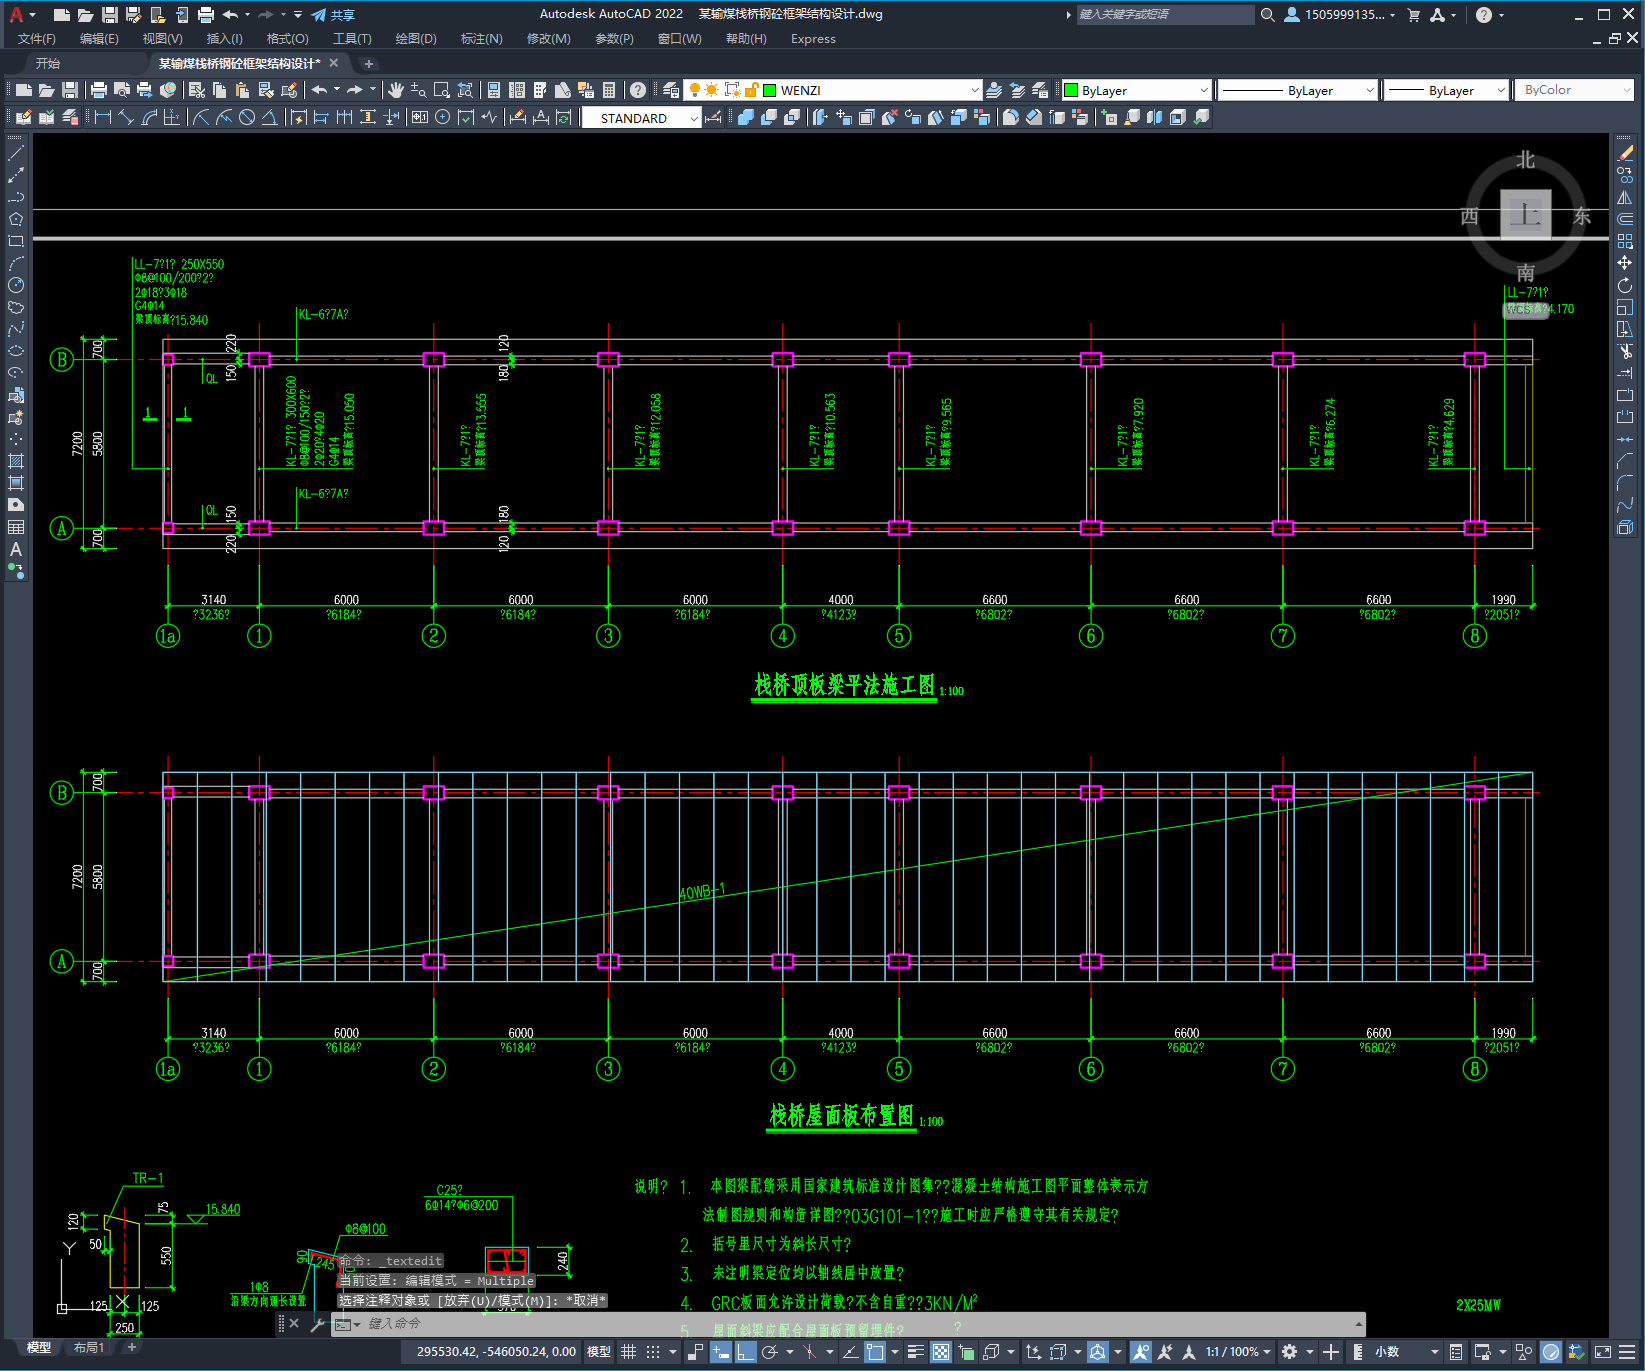Viewport: 1645px width, 1371px height.
Task: Expand the ByLayer lineweight dropdown
Action: click(1501, 90)
